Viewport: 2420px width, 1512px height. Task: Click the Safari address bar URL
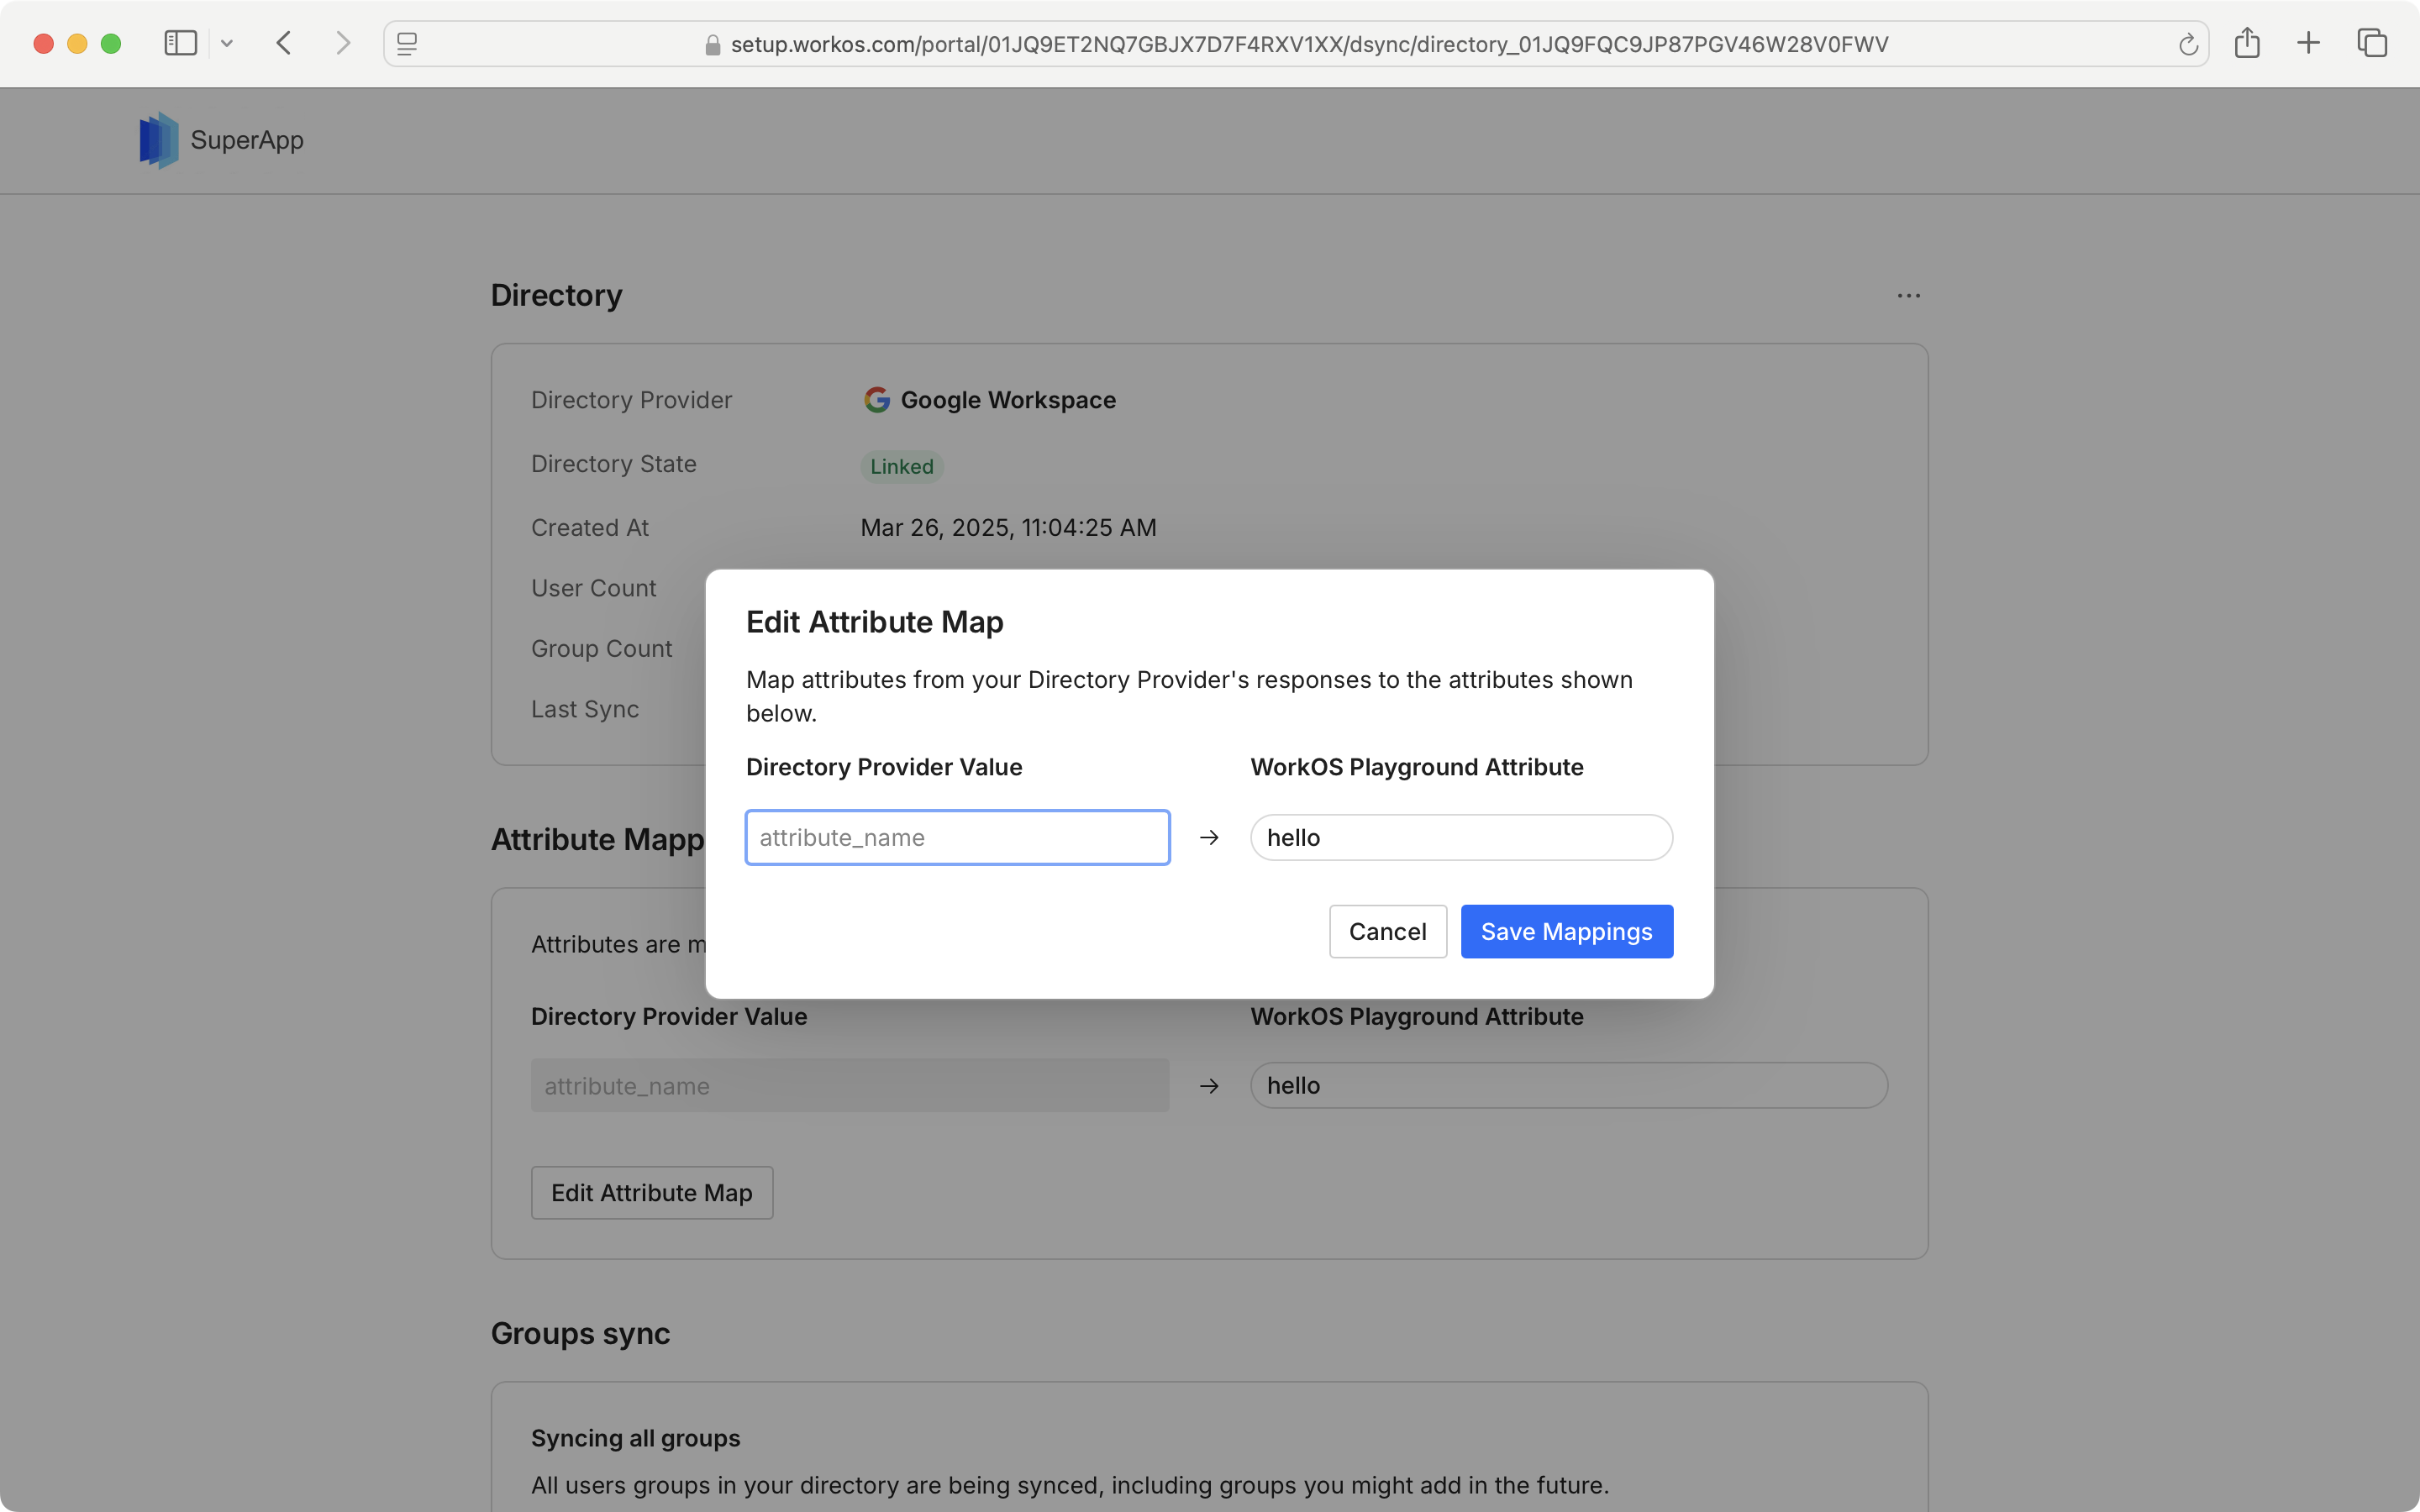pyautogui.click(x=1308, y=44)
